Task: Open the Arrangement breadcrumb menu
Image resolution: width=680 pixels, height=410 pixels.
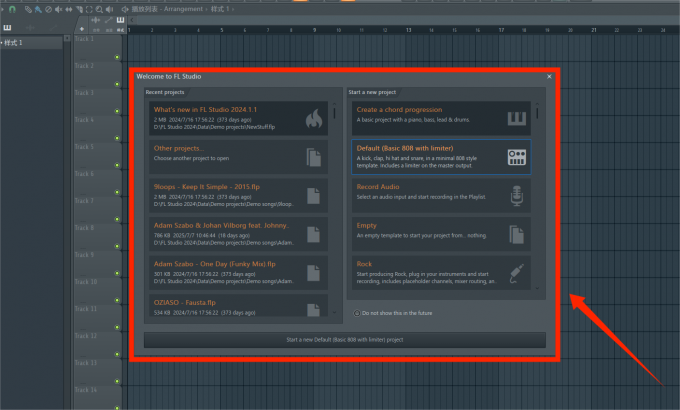Action: tap(183, 9)
